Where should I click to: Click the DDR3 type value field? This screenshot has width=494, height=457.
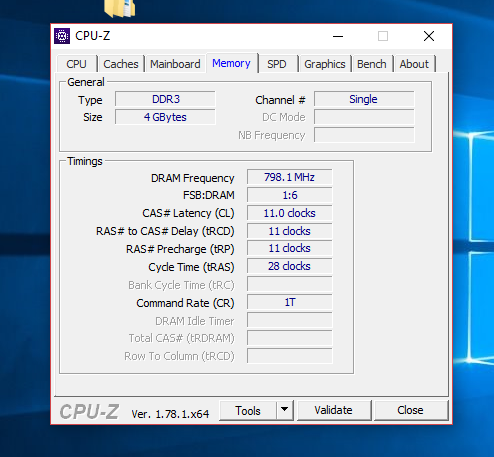tap(165, 99)
